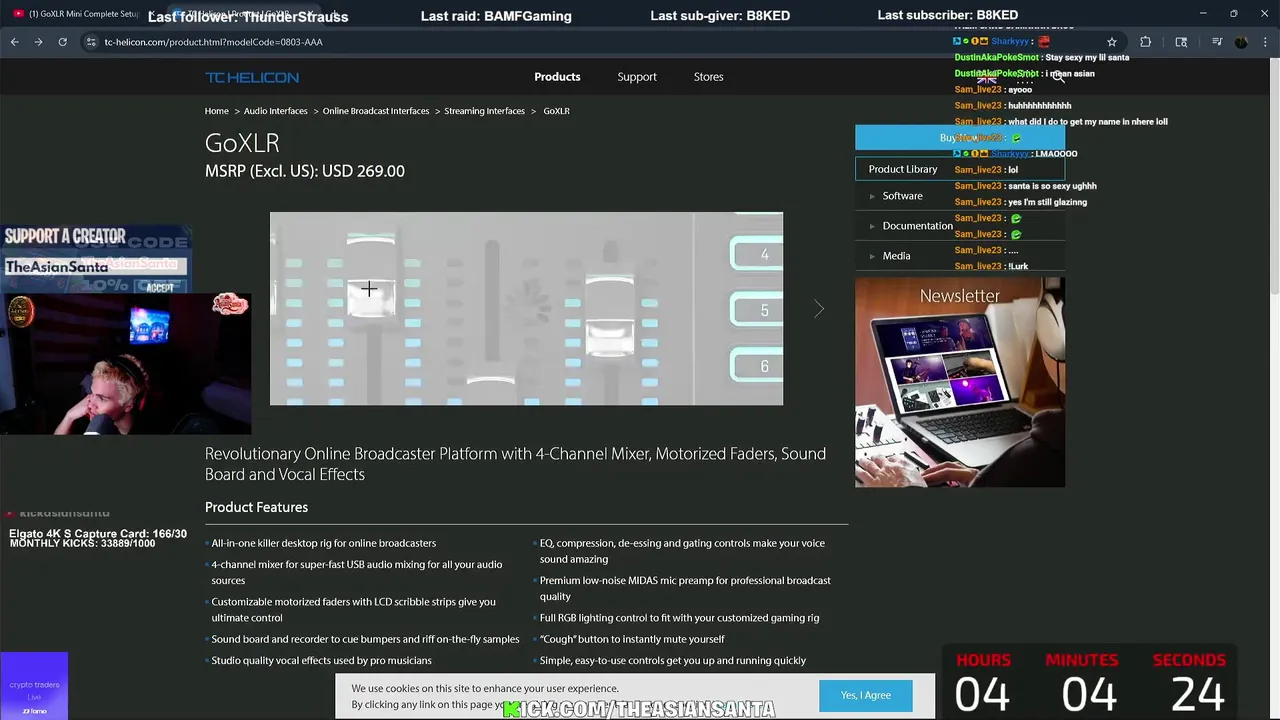The width and height of the screenshot is (1280, 720).
Task: Click the Sound board and recorder feature
Action: tap(365, 639)
